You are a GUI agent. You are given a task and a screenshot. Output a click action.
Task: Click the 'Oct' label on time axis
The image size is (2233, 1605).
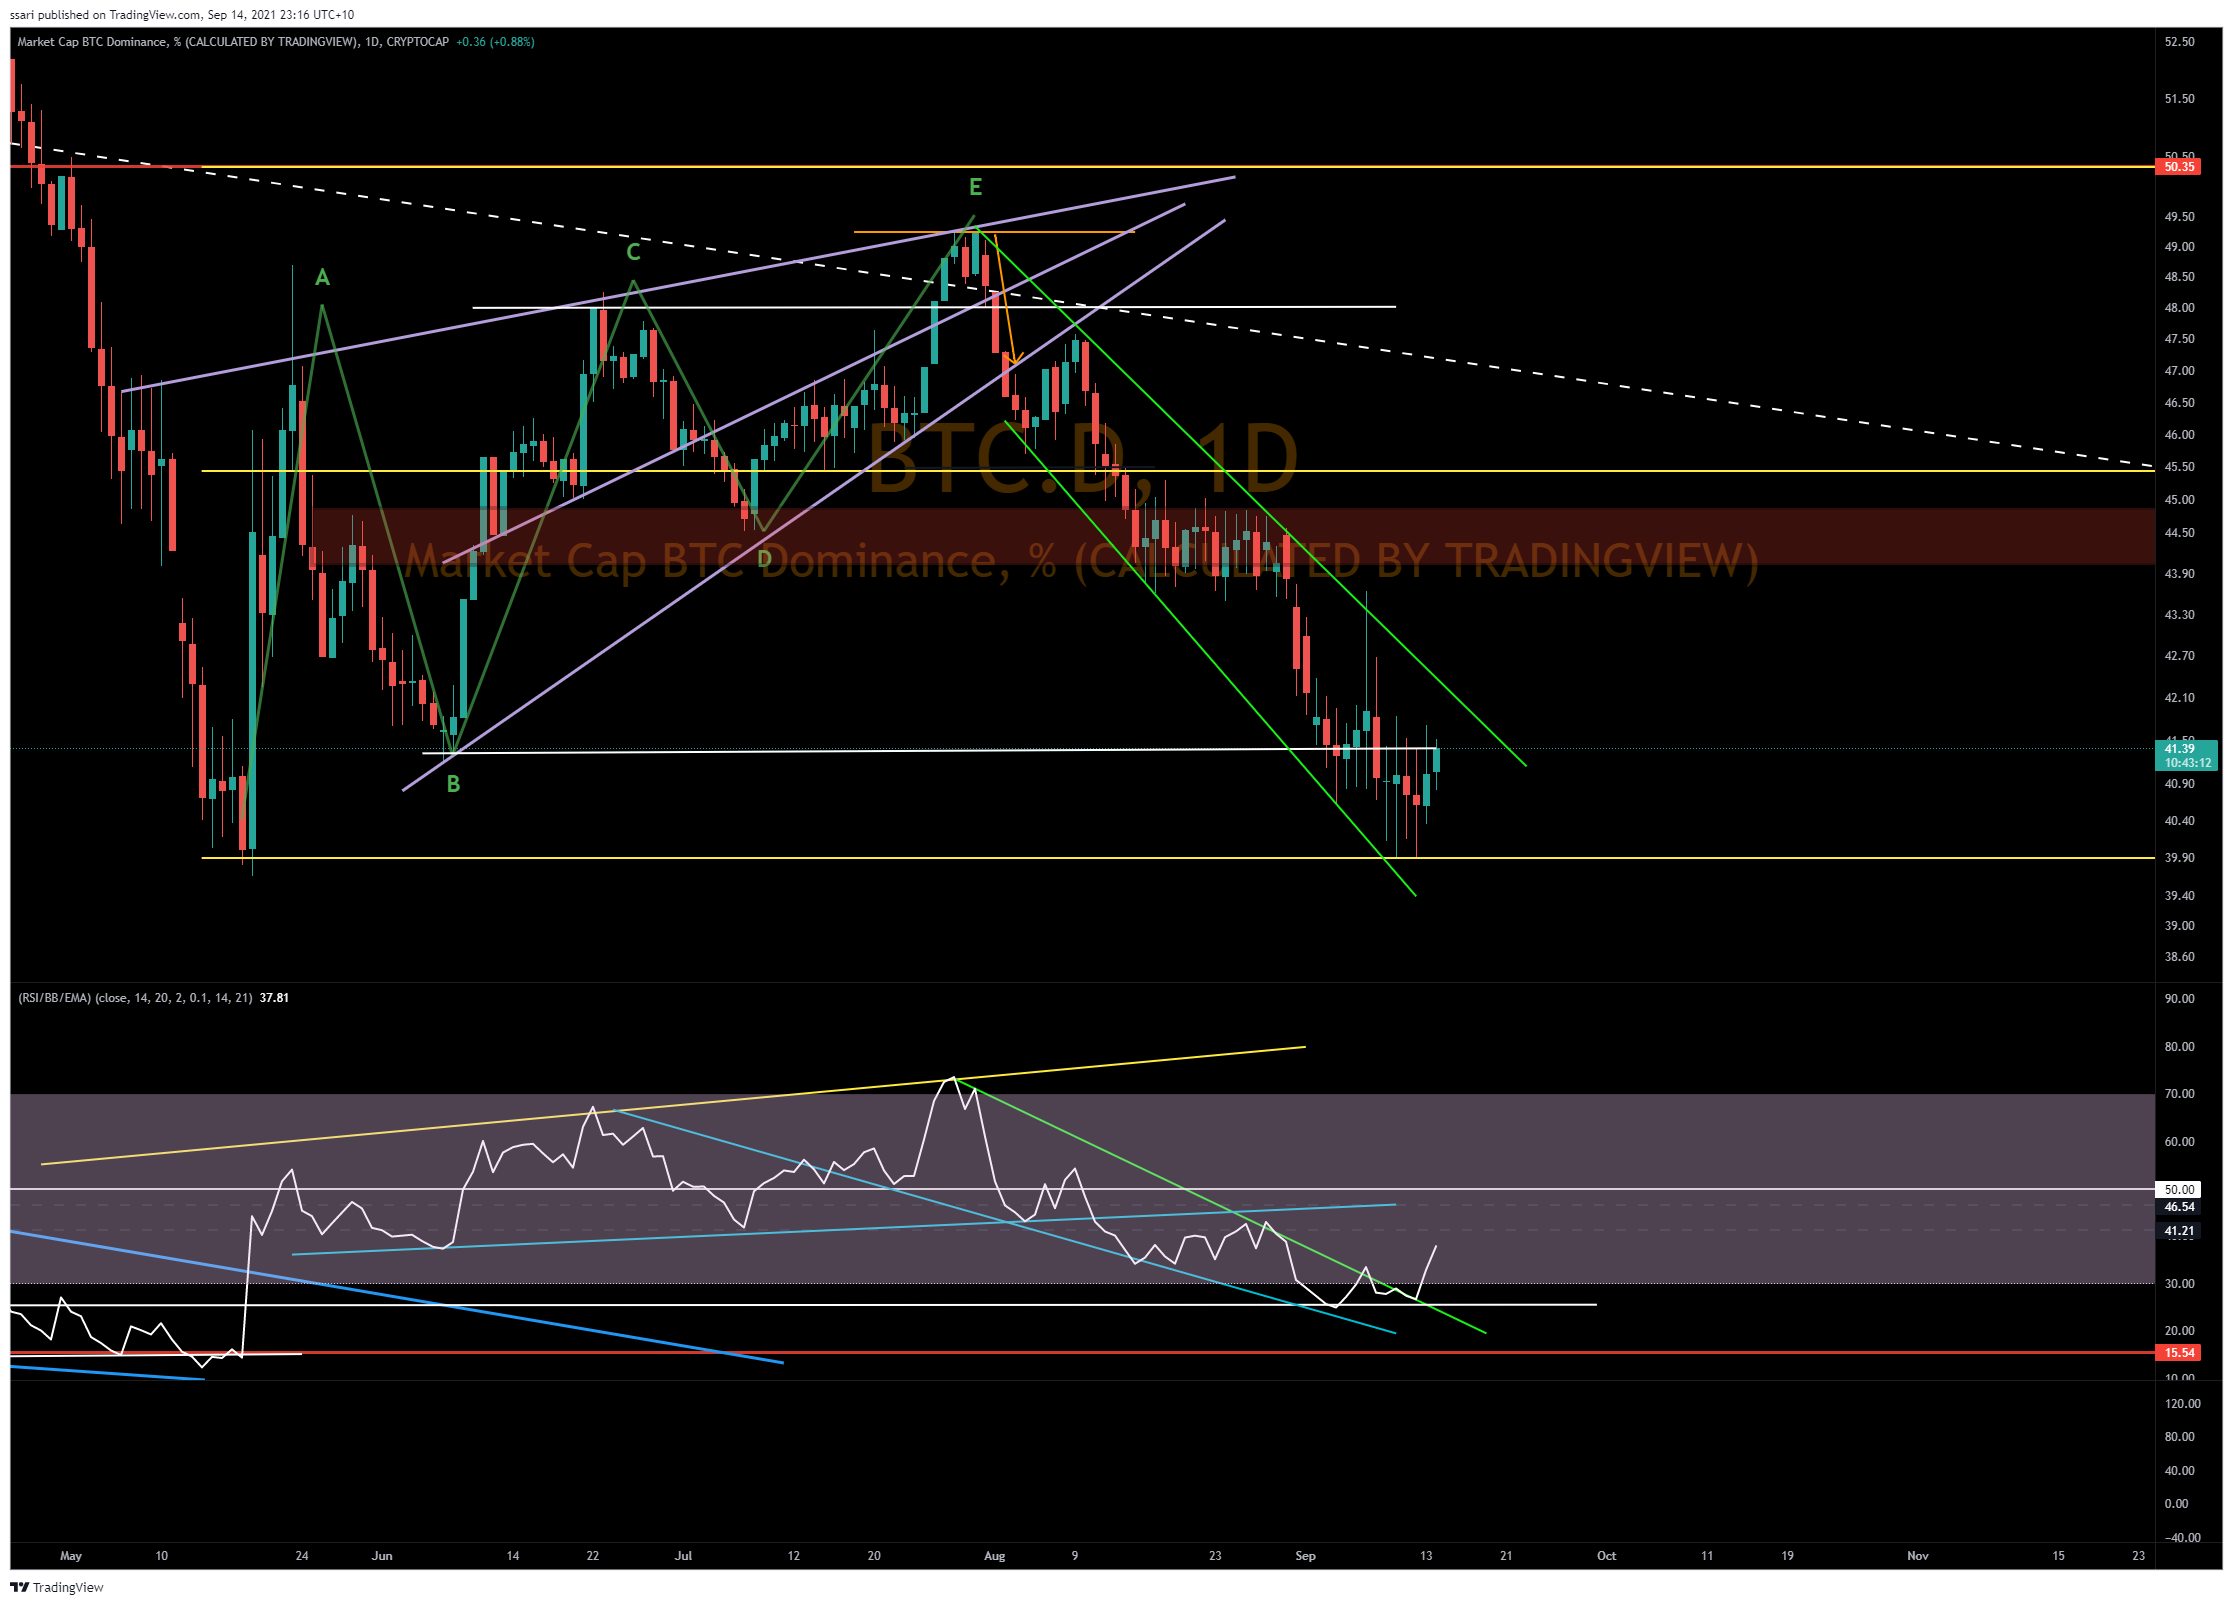(1606, 1556)
